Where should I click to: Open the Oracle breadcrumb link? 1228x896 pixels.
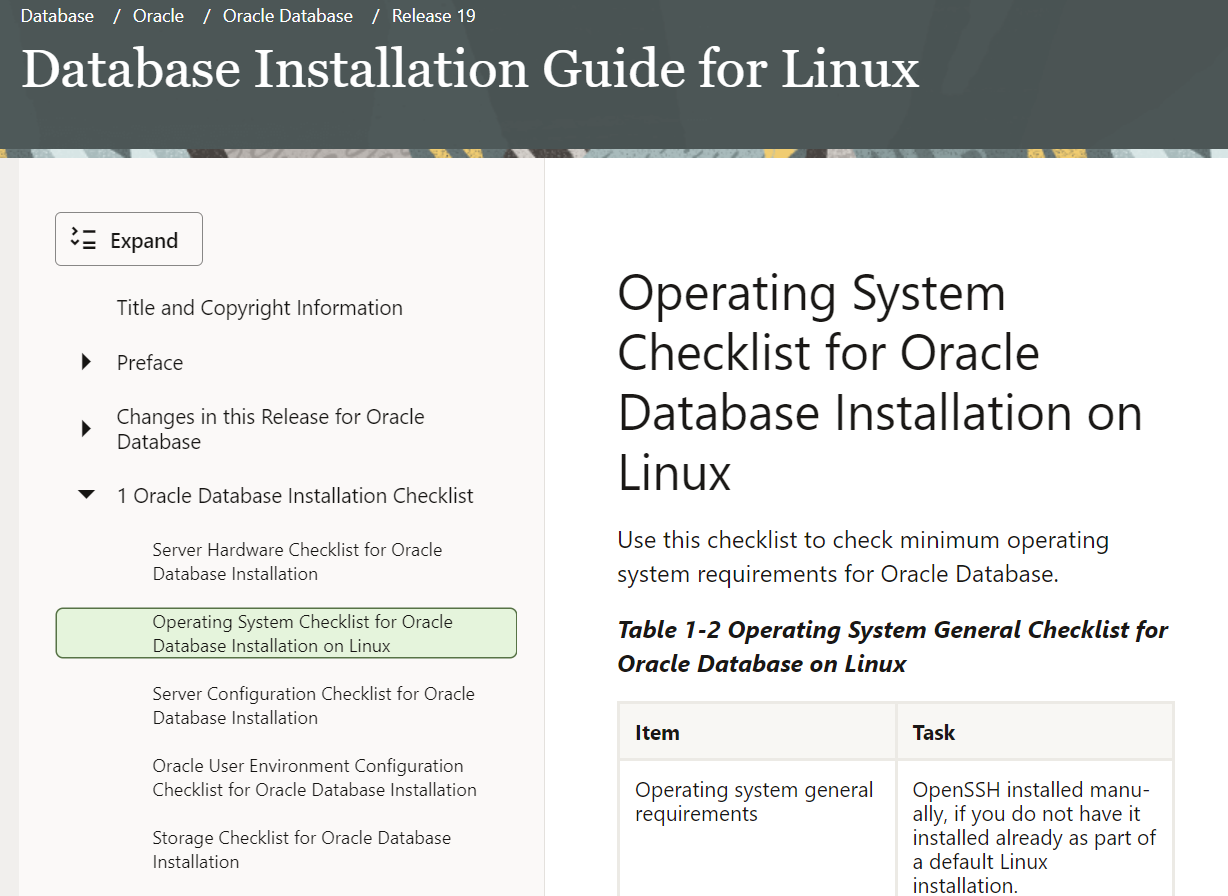(x=158, y=16)
